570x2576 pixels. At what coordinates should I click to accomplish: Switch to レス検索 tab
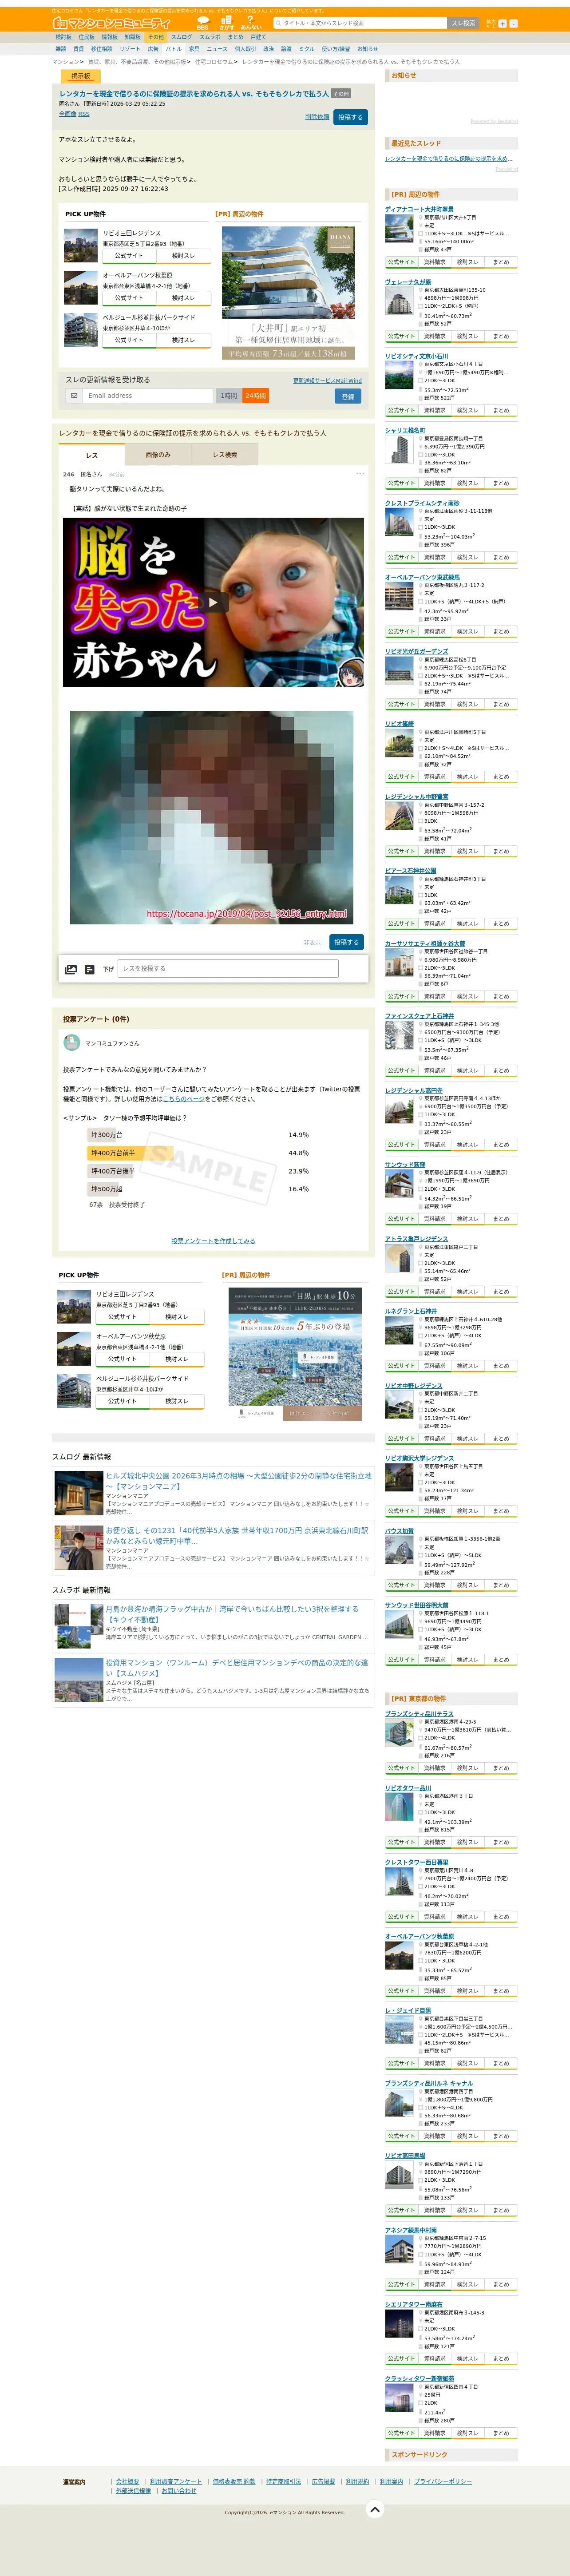225,455
